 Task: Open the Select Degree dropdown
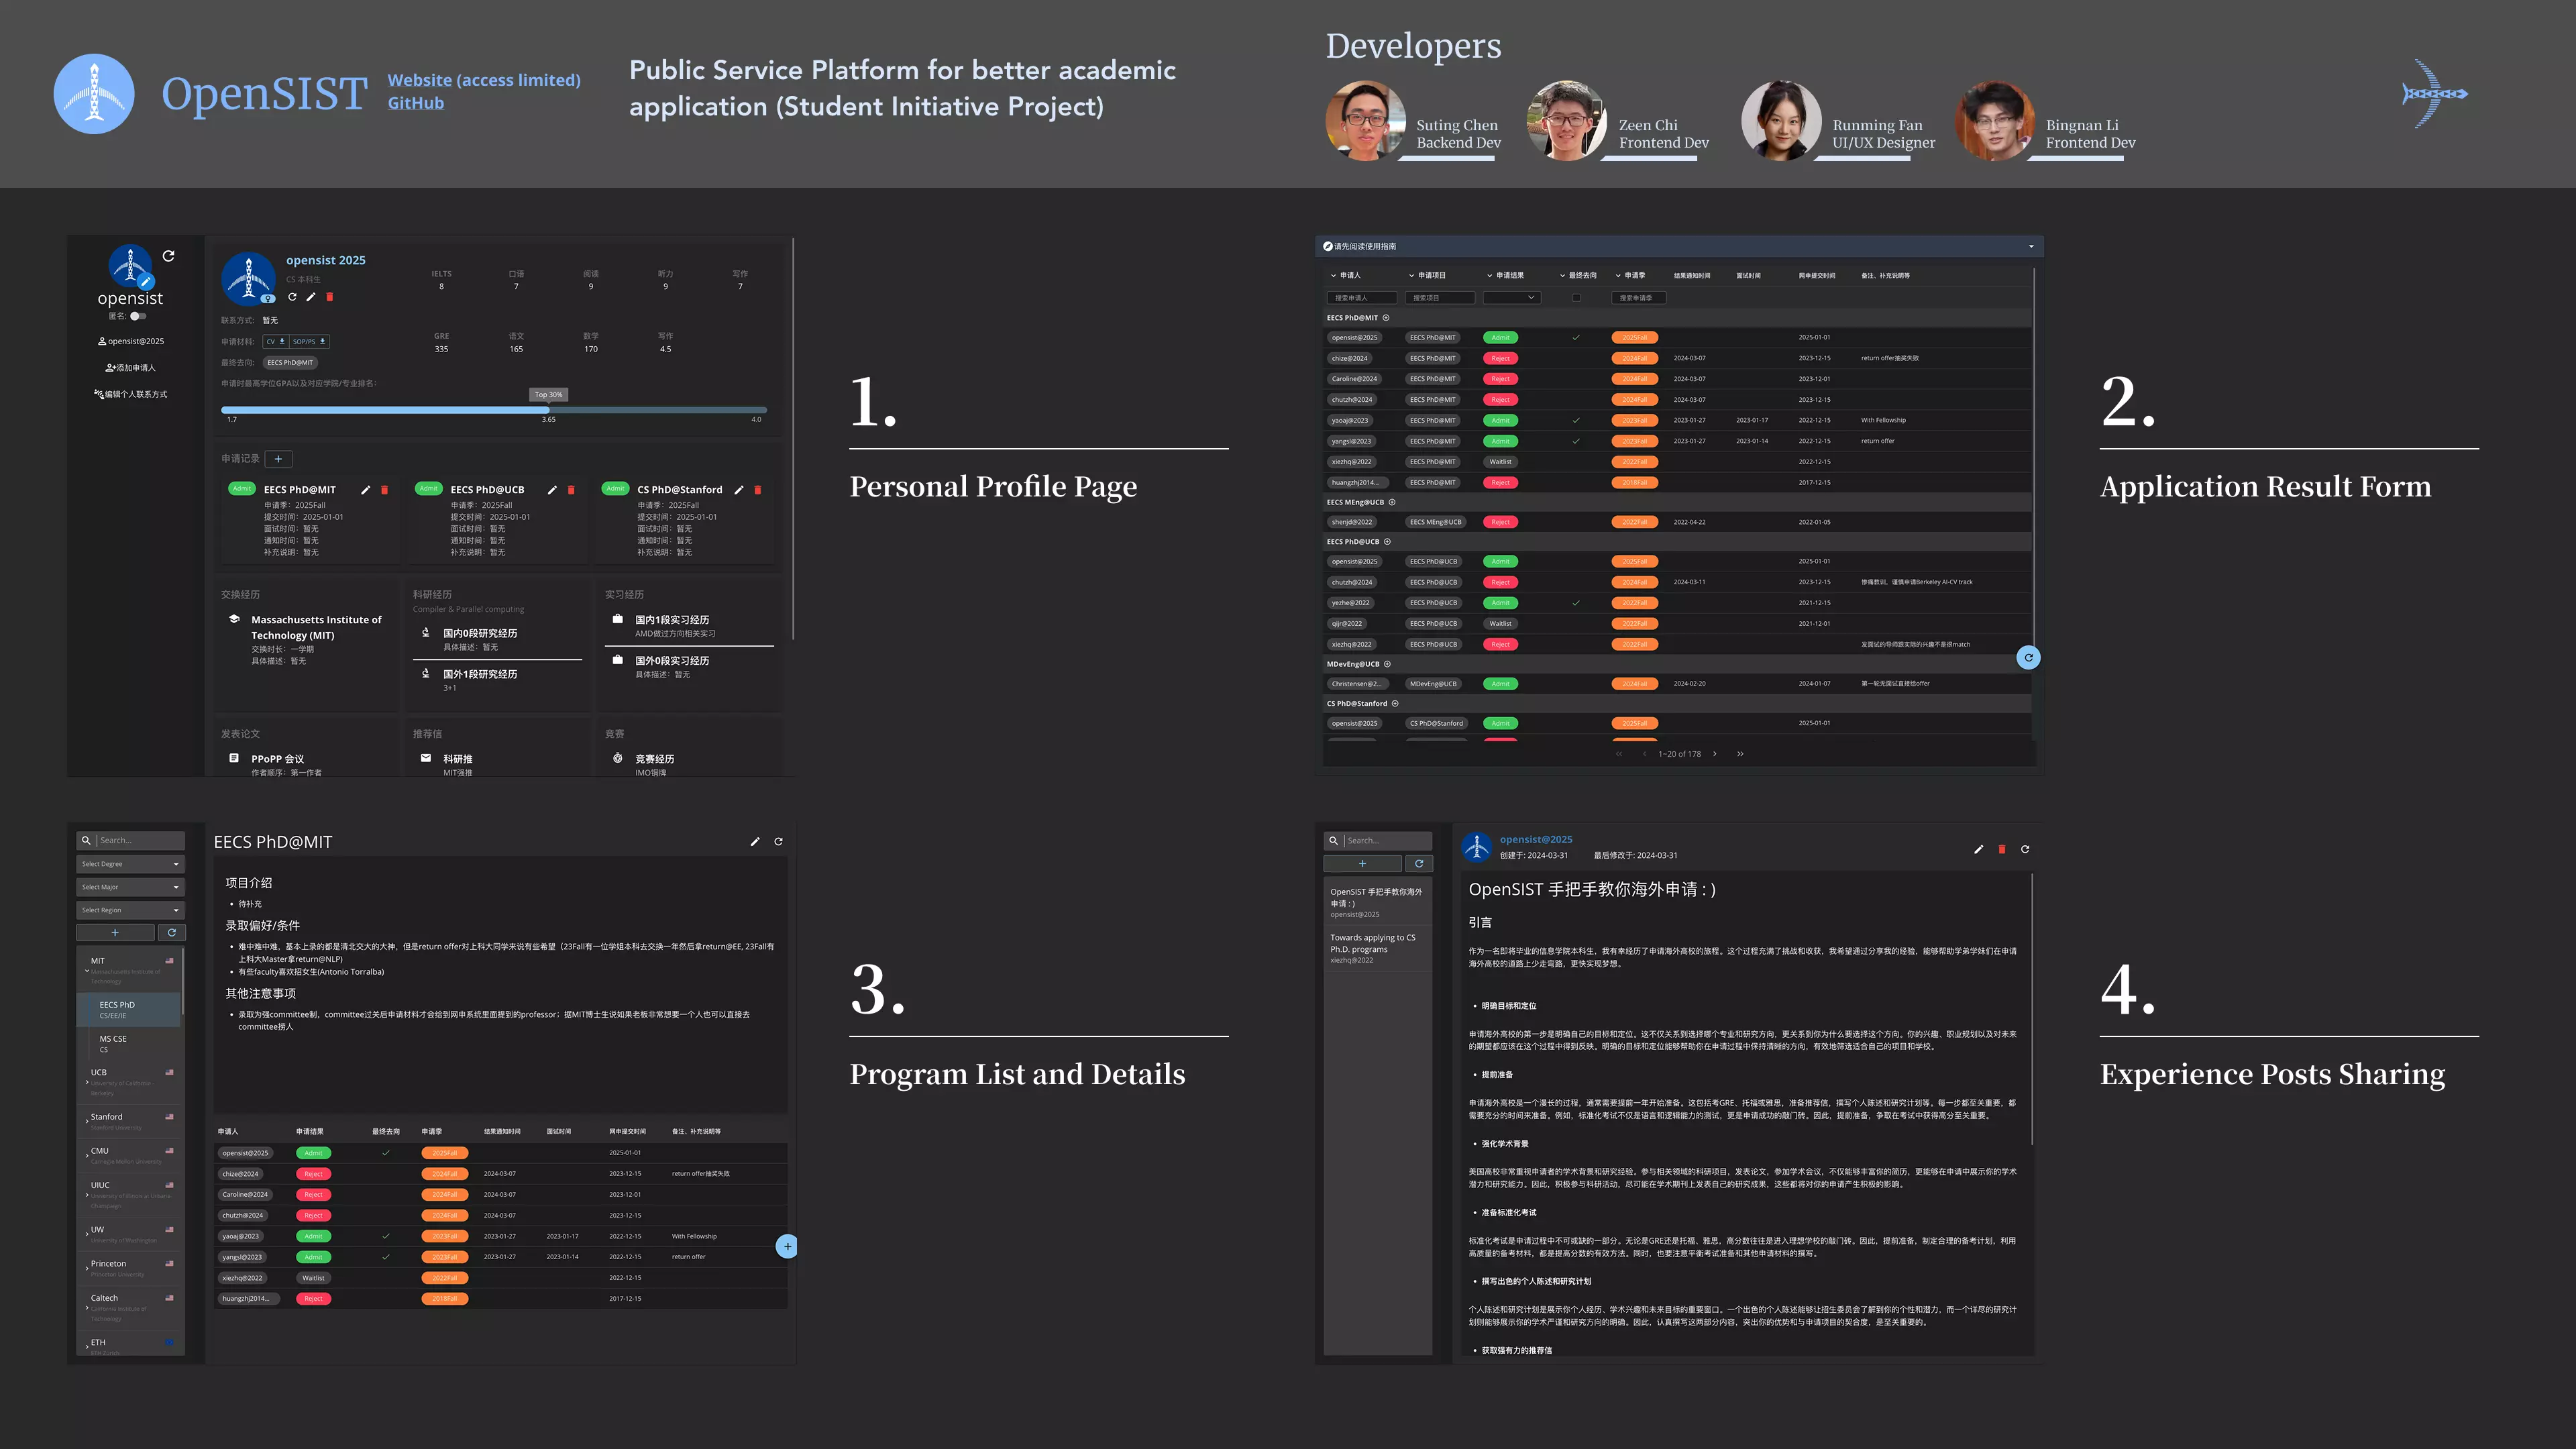[131, 864]
